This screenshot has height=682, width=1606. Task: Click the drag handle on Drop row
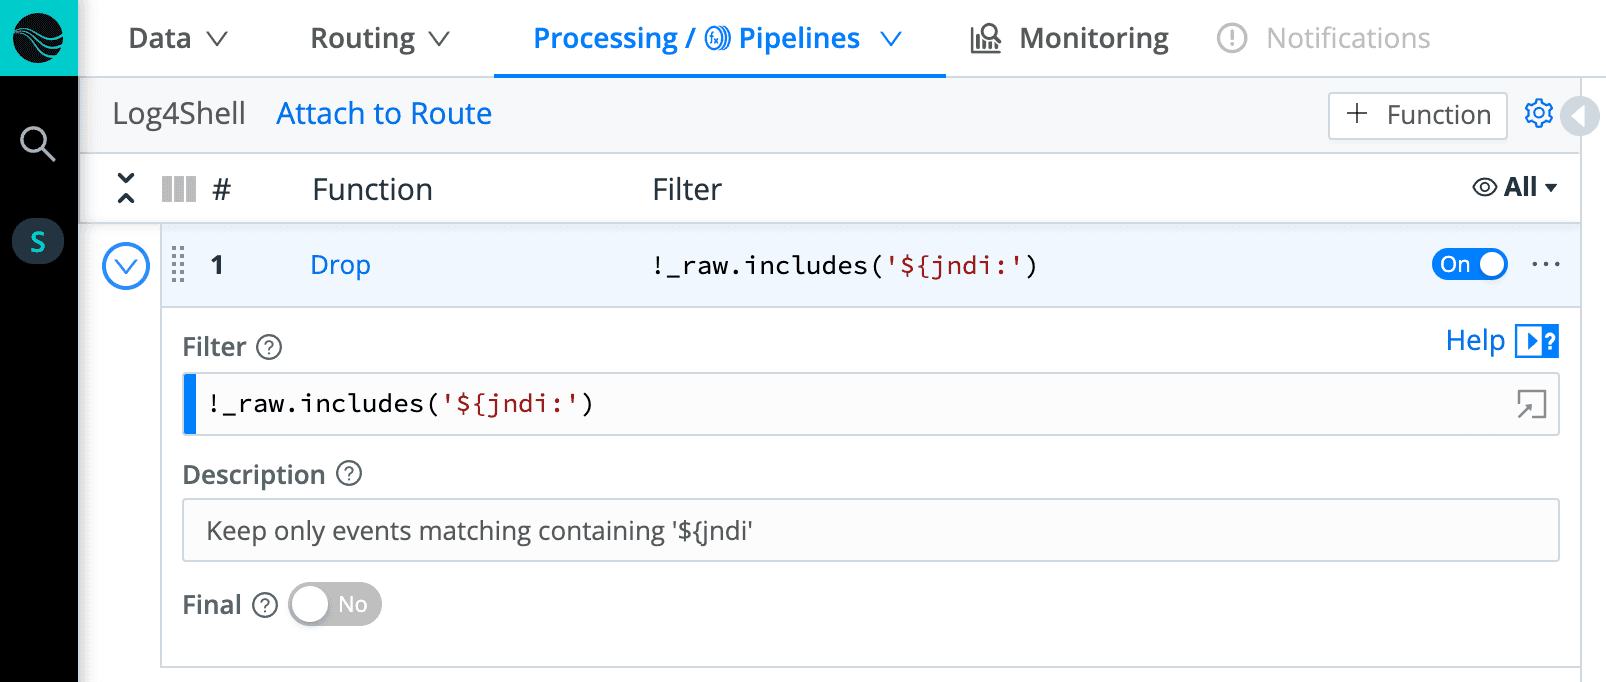178,265
